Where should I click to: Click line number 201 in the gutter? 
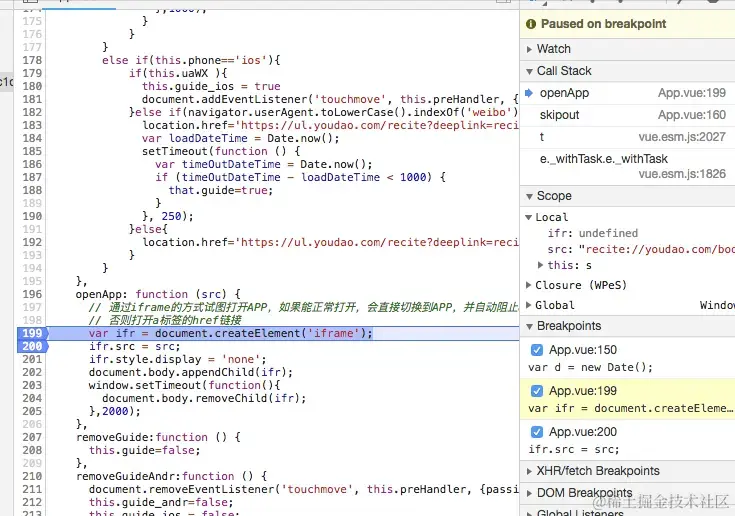[x=32, y=359]
